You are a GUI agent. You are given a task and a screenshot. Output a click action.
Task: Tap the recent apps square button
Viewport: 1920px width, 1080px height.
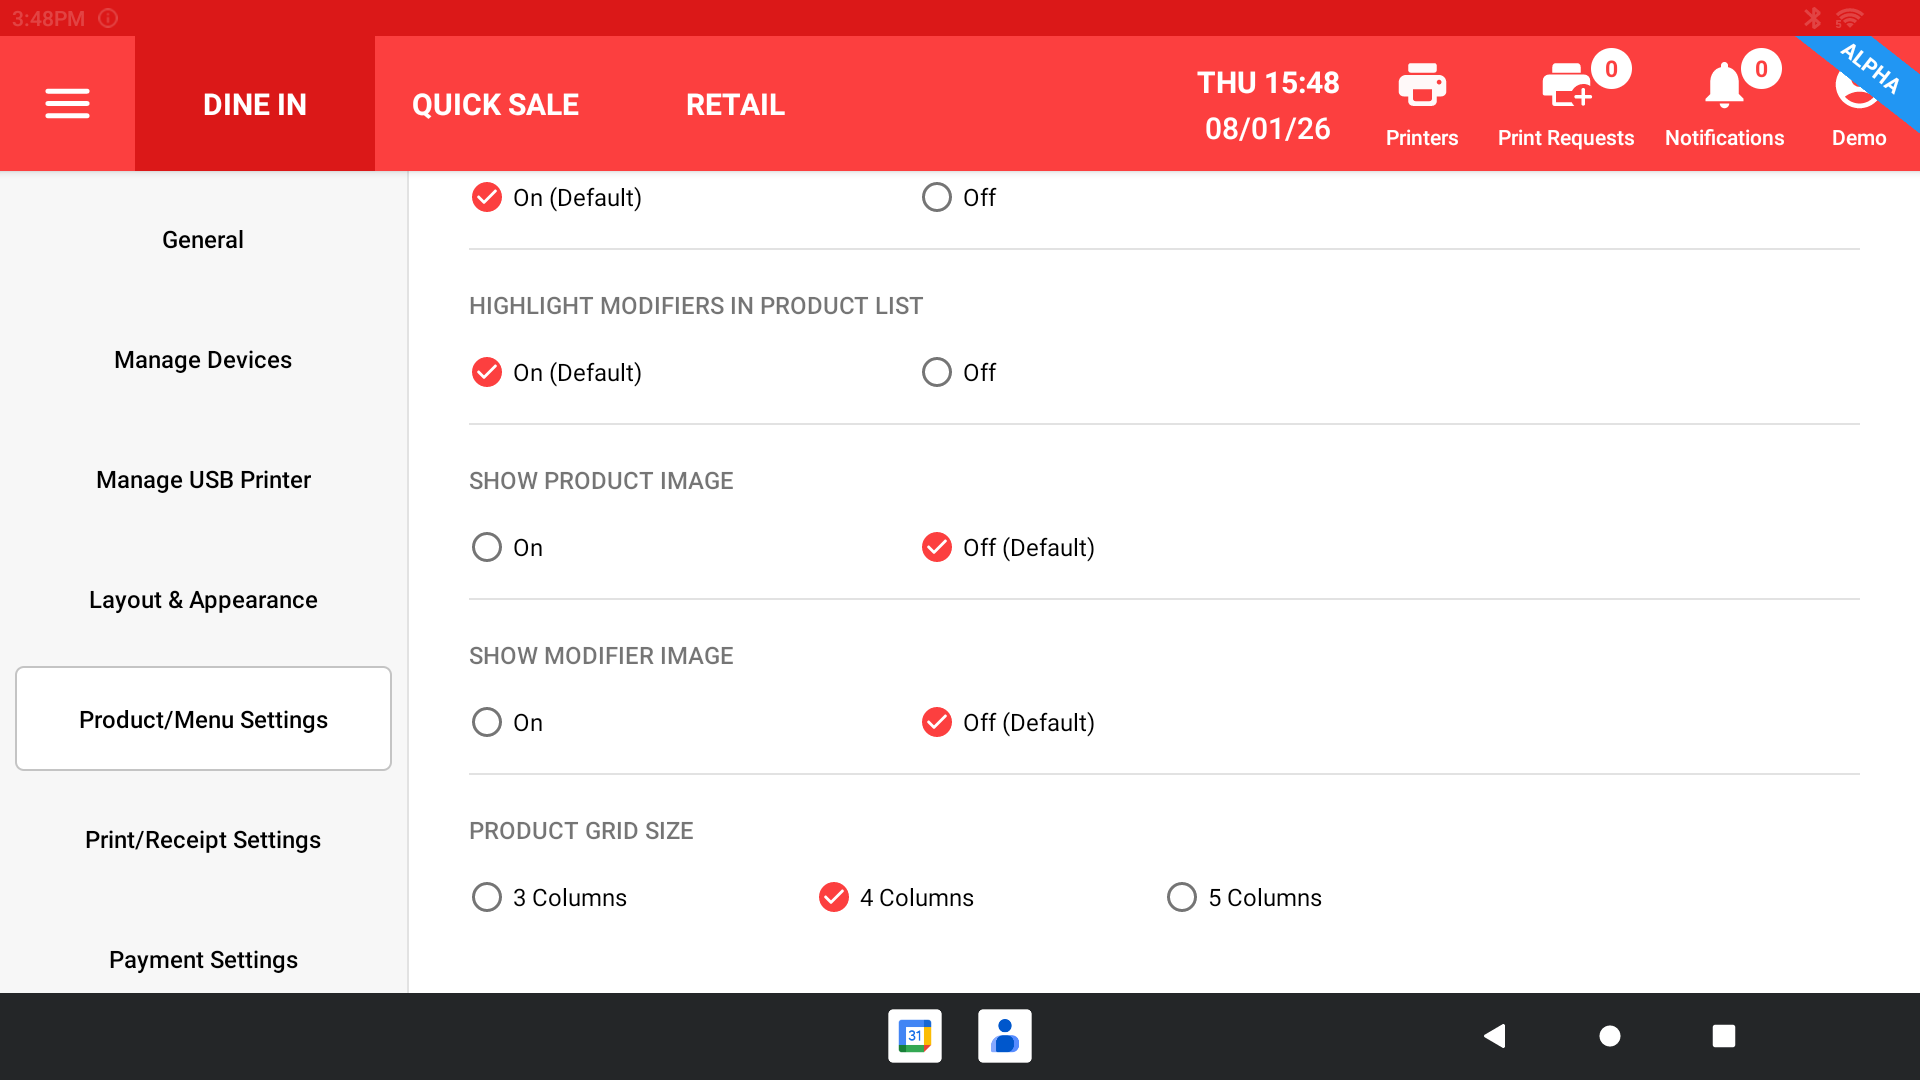[x=1723, y=1036]
